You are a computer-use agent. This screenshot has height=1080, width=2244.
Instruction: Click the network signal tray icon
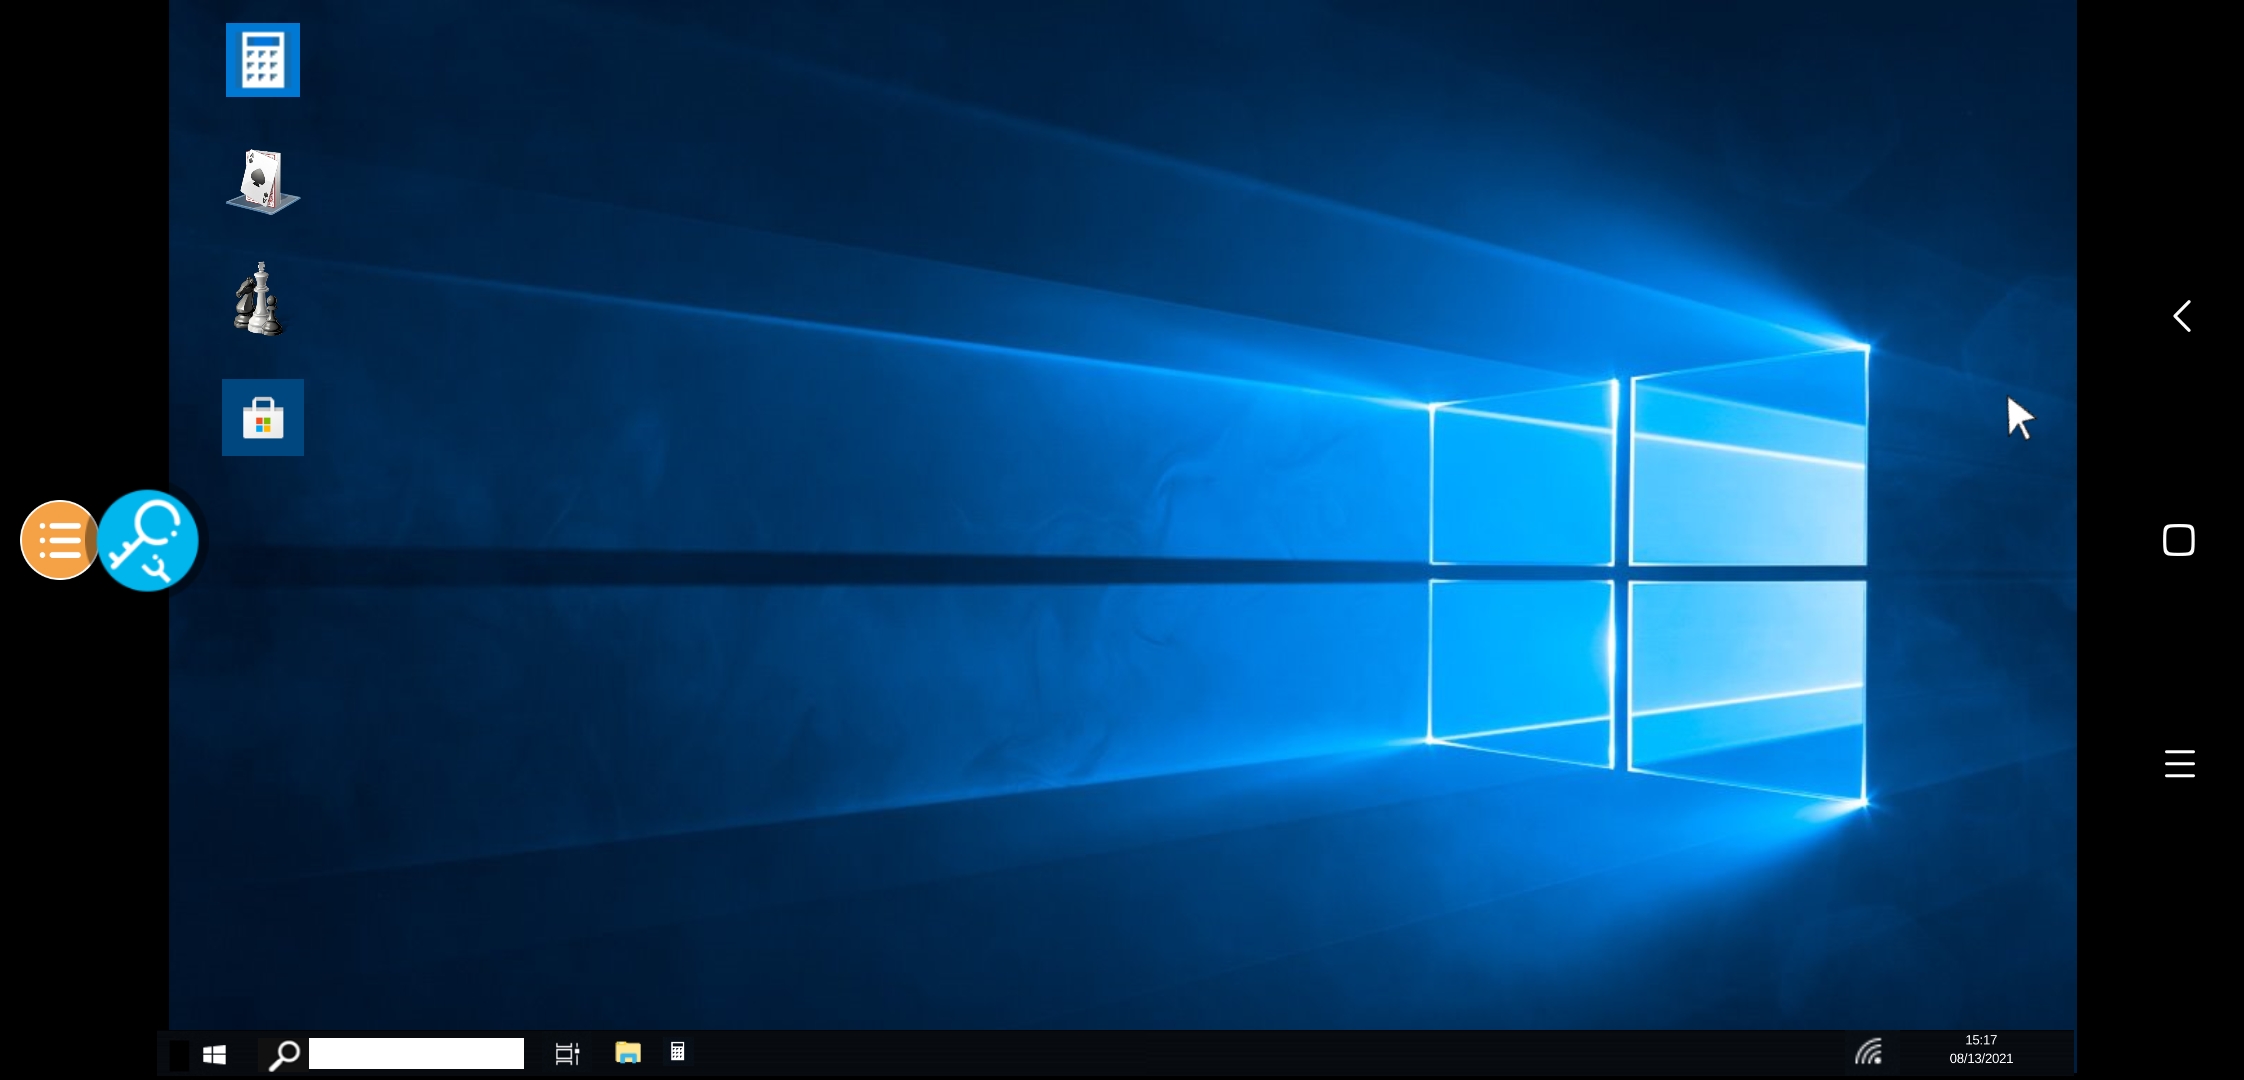point(1868,1051)
